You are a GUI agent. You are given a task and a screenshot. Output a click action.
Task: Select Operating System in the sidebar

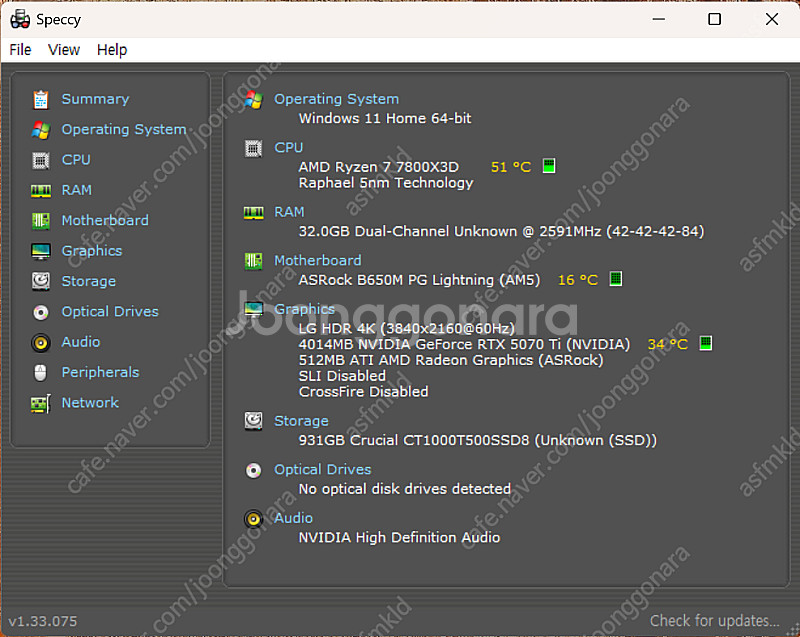pyautogui.click(x=124, y=130)
